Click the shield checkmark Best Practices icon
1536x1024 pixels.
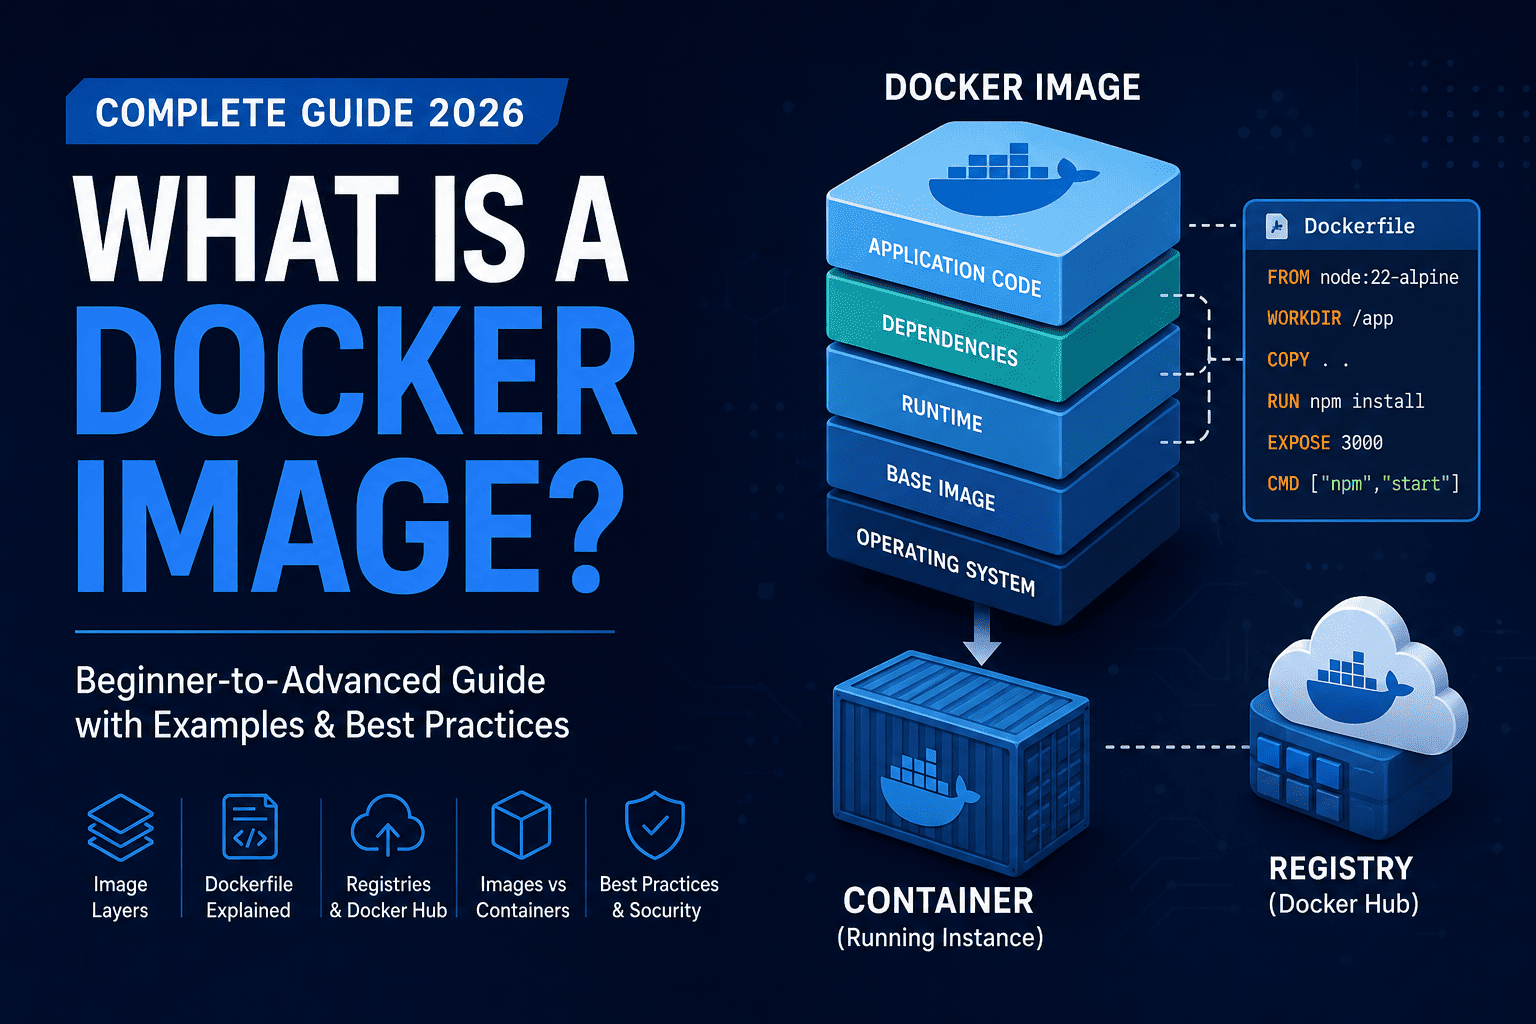[x=655, y=826]
